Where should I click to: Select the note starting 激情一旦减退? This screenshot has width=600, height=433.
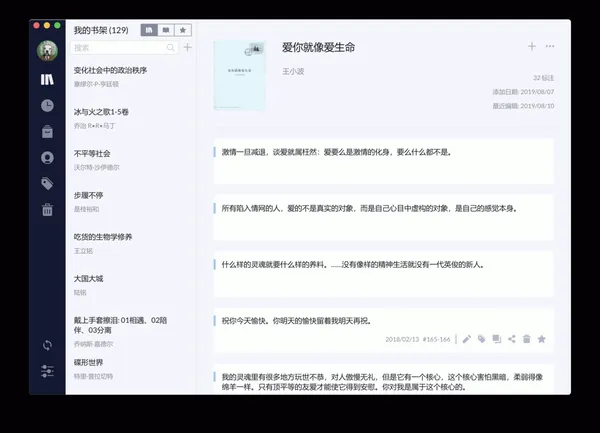383,161
